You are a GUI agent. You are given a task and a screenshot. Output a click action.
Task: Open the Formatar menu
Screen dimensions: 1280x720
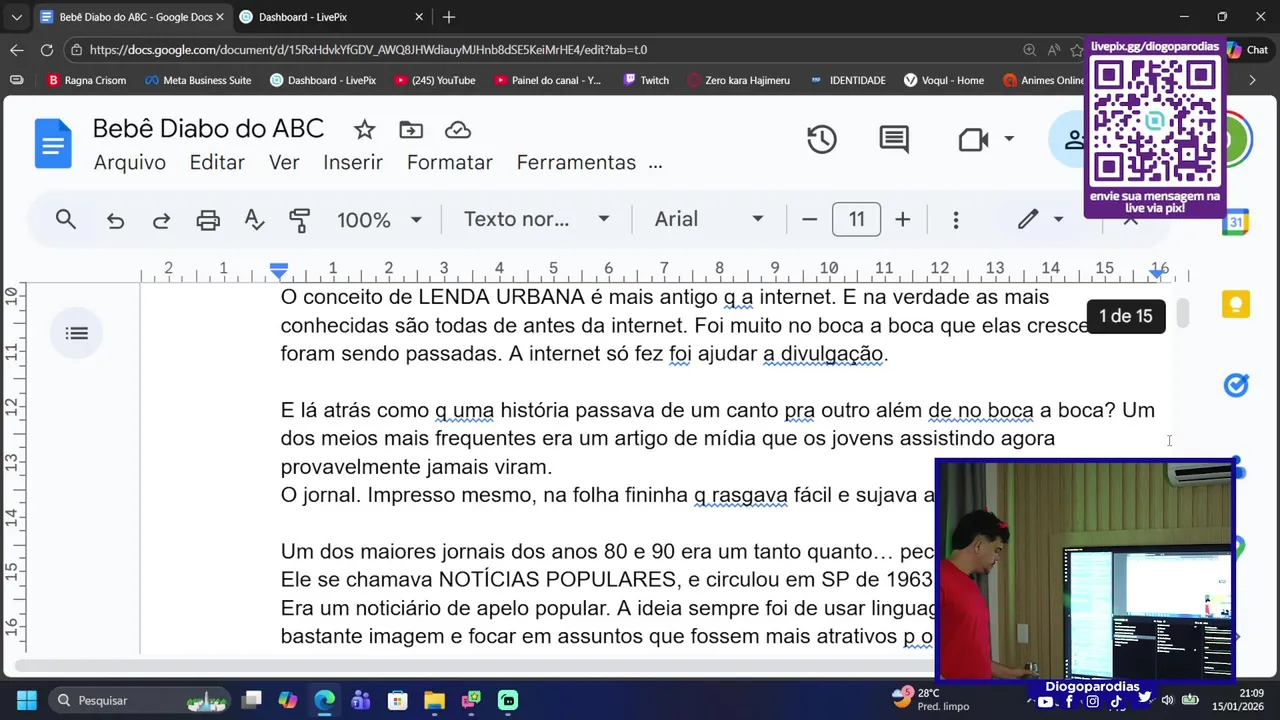(x=450, y=162)
